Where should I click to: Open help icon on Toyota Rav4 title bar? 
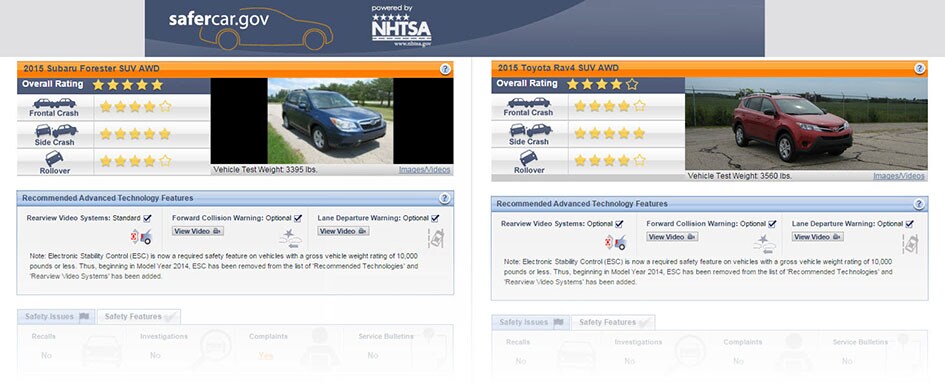tap(919, 69)
